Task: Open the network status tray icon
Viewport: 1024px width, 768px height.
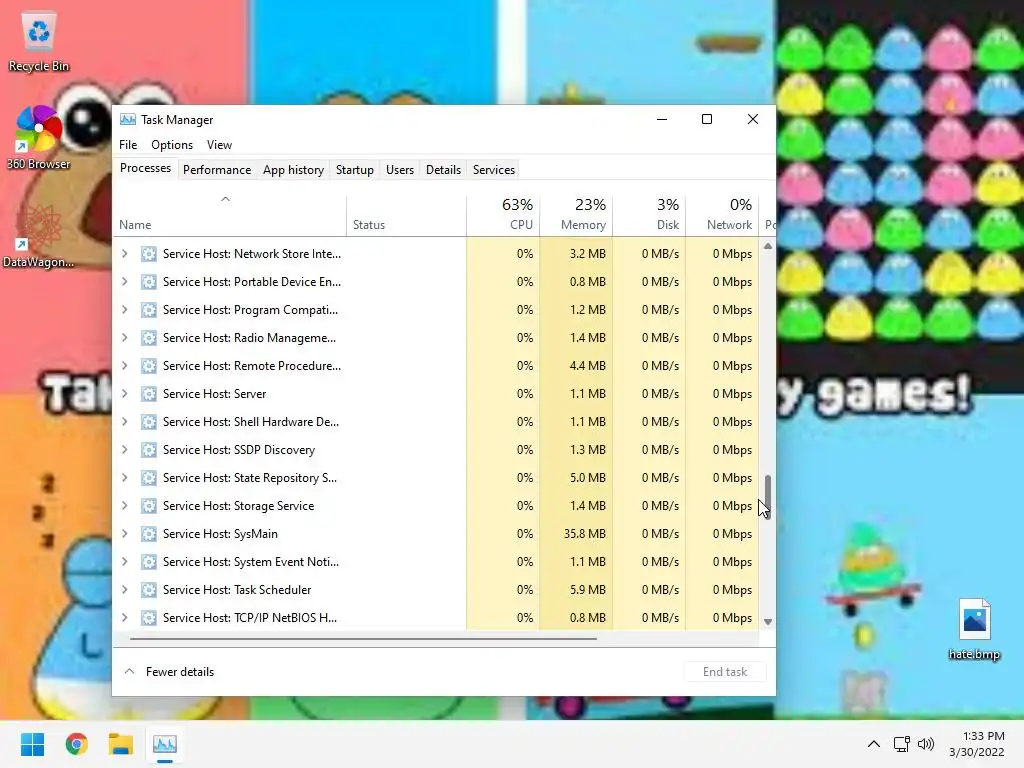Action: (902, 744)
